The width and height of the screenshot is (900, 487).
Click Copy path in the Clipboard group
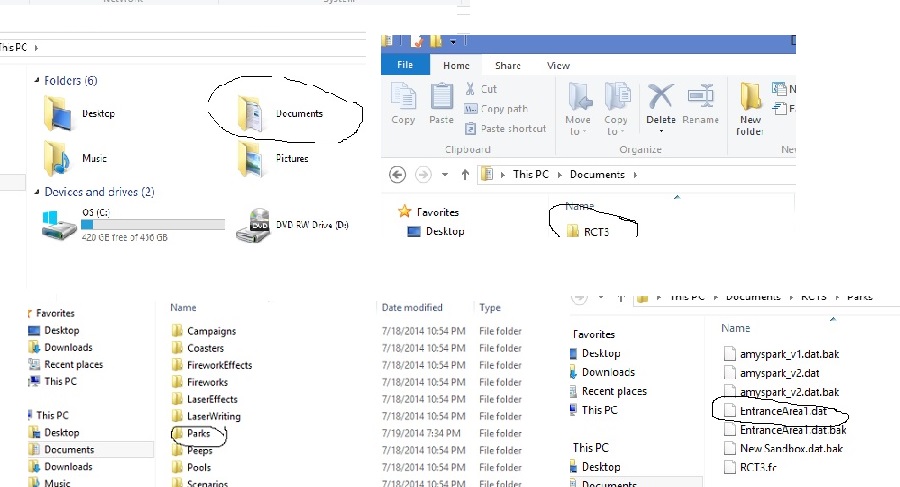pyautogui.click(x=503, y=109)
